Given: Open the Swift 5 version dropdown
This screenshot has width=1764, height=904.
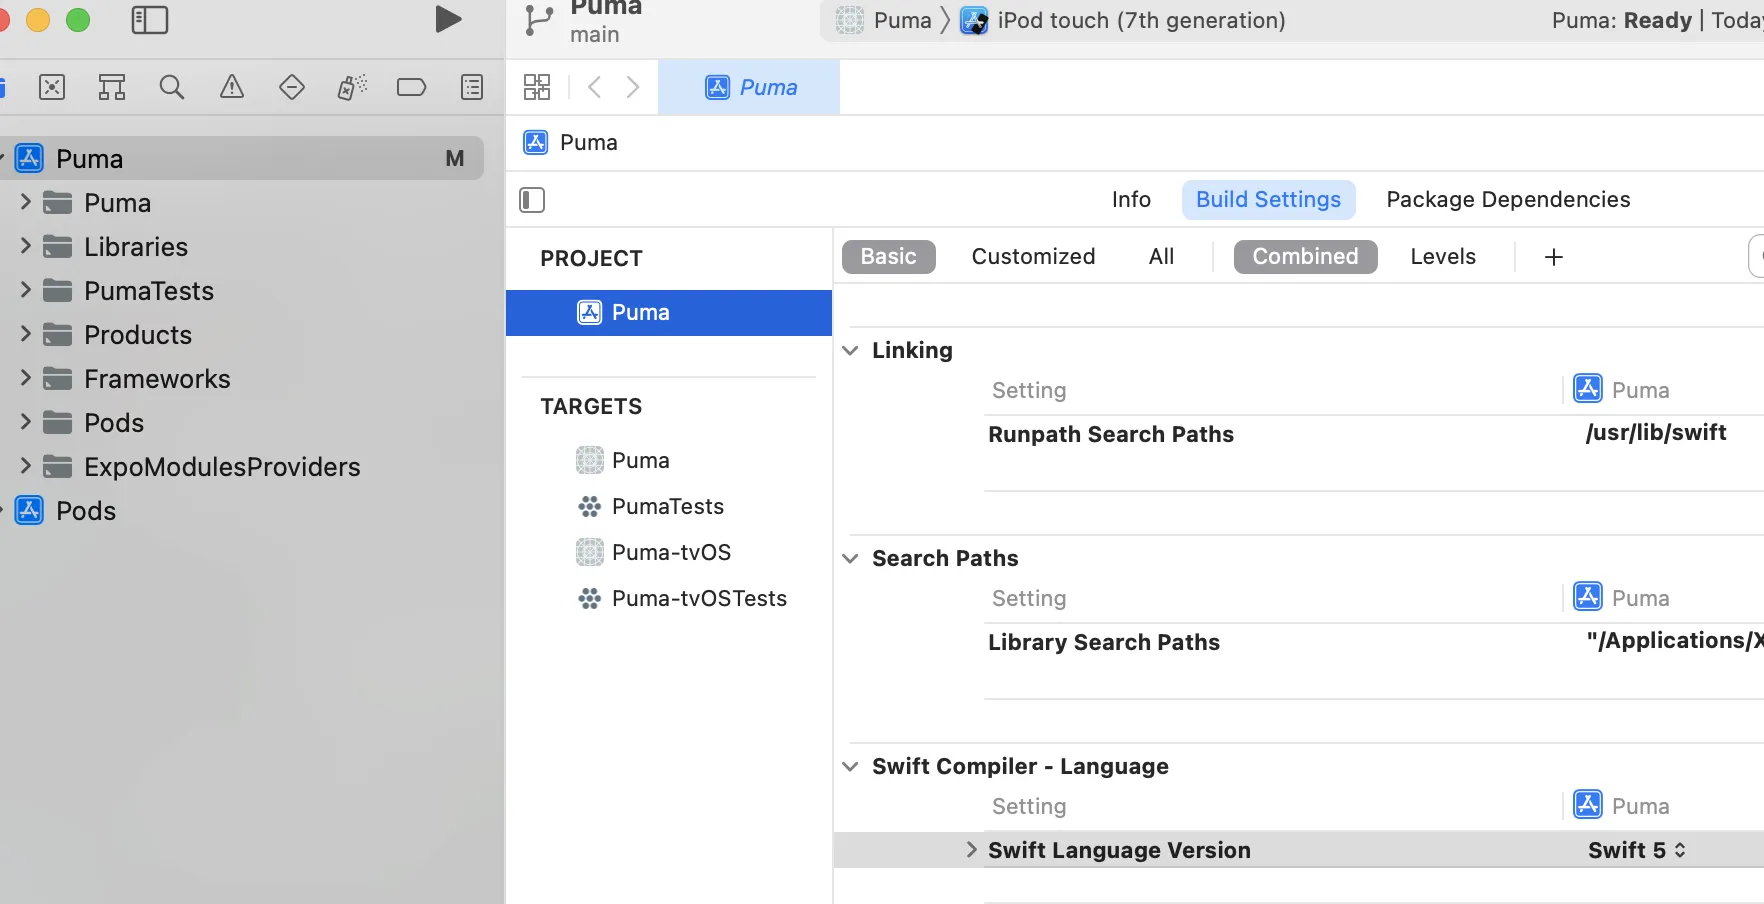Looking at the screenshot, I should tap(1637, 850).
